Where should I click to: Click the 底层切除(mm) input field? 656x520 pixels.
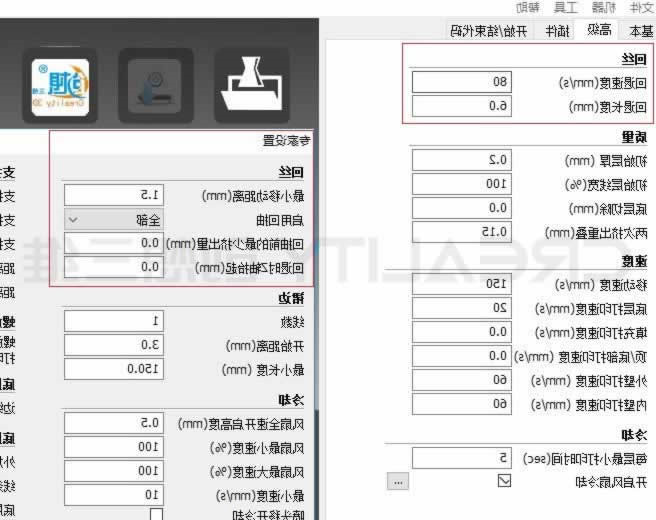462,208
